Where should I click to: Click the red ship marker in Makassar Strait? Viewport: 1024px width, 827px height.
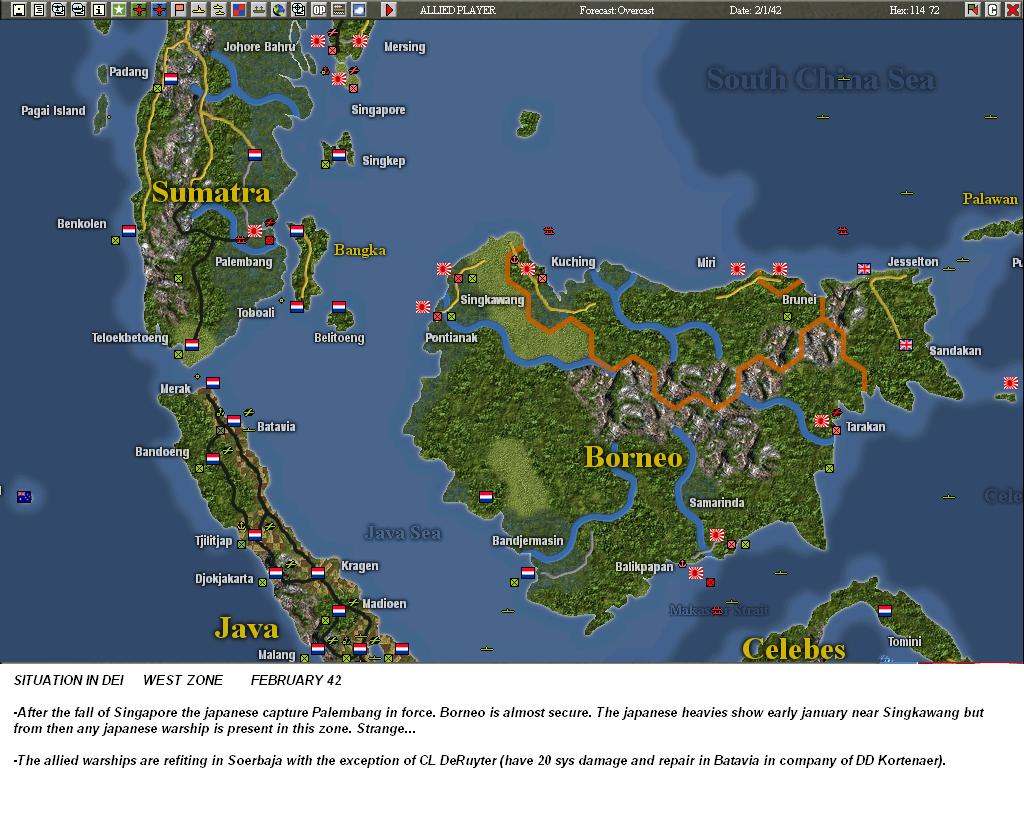point(718,611)
